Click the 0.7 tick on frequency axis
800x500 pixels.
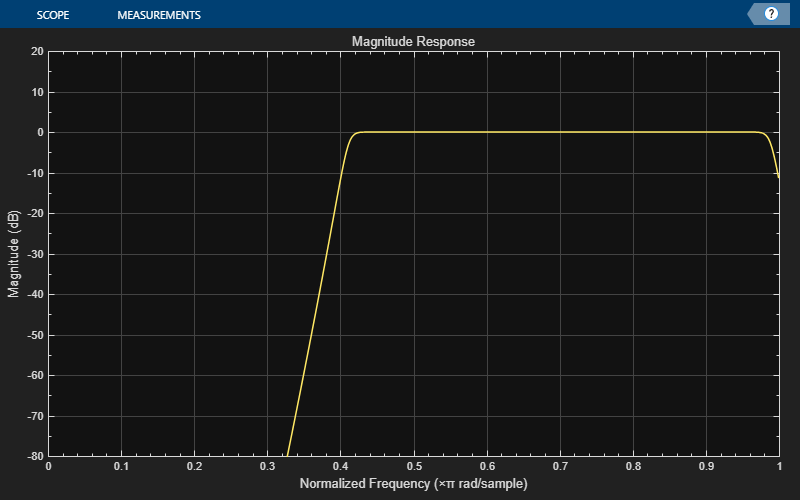pos(560,467)
